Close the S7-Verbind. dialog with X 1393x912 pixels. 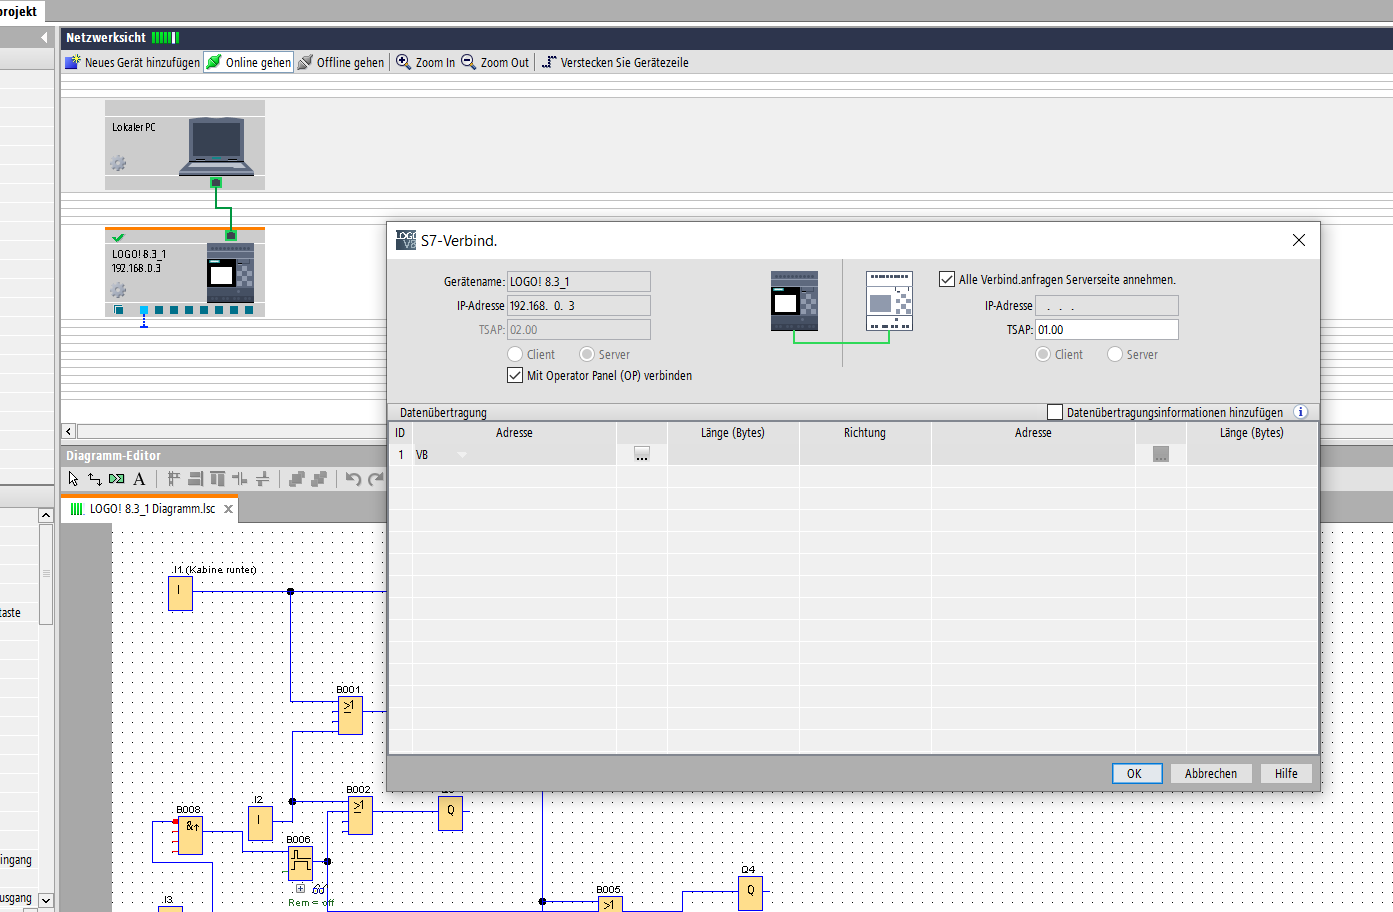pyautogui.click(x=1299, y=240)
